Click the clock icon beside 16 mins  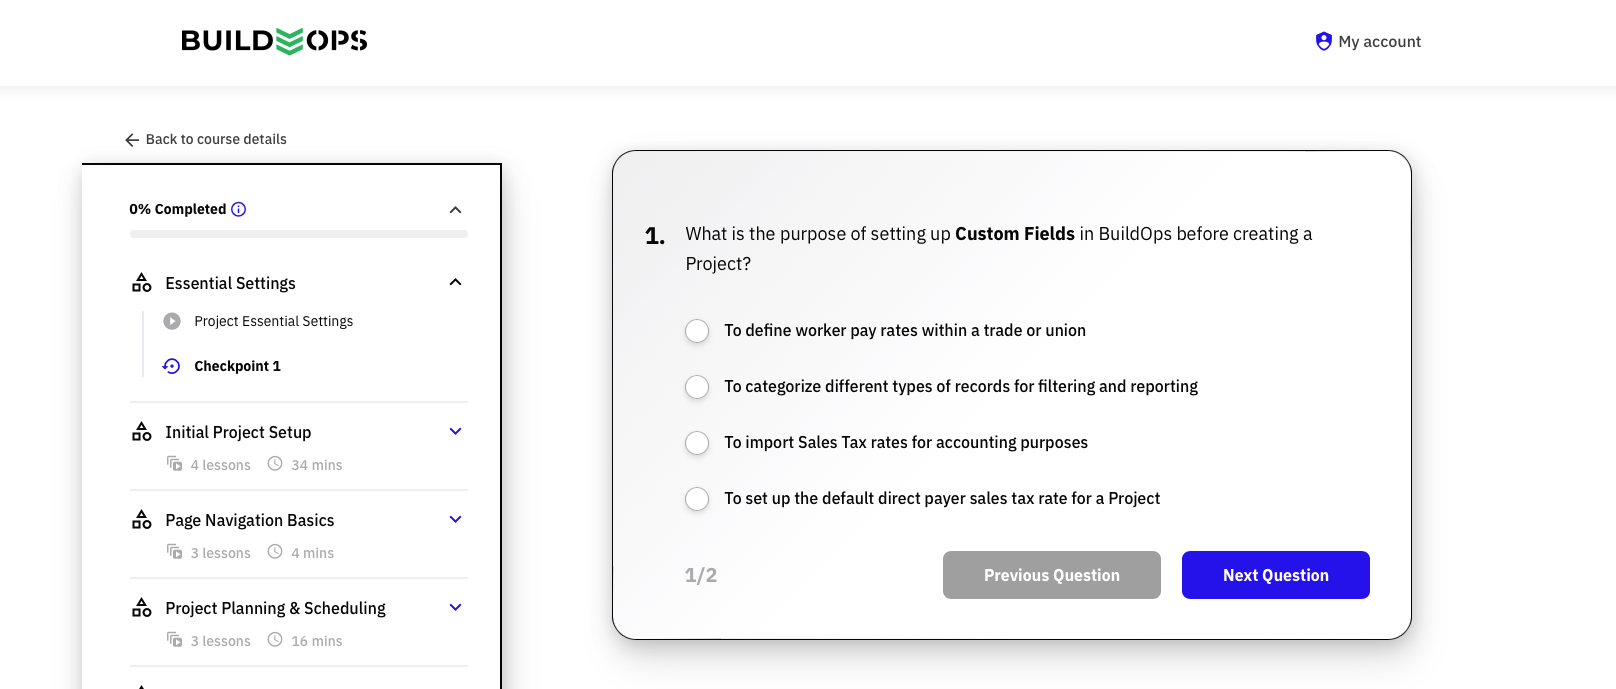point(275,640)
